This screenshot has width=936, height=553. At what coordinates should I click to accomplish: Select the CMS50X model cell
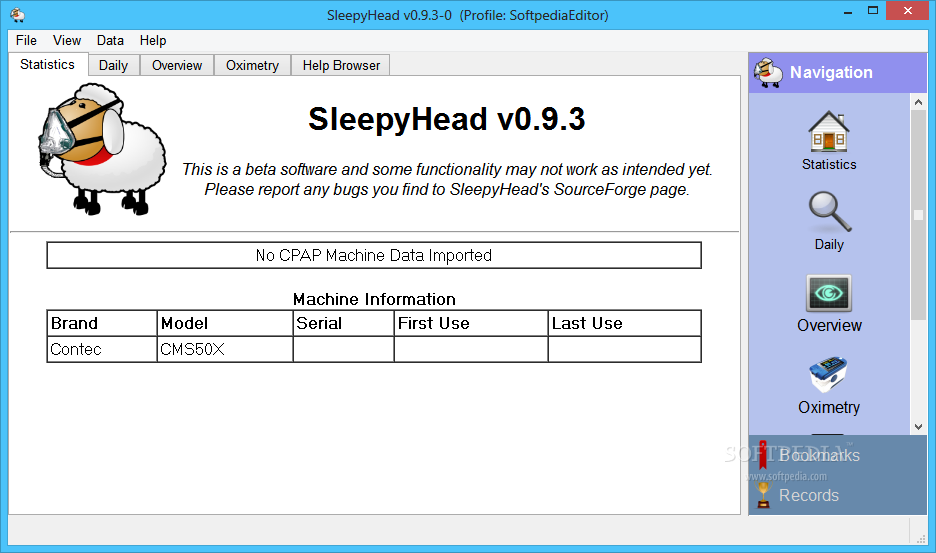click(225, 349)
